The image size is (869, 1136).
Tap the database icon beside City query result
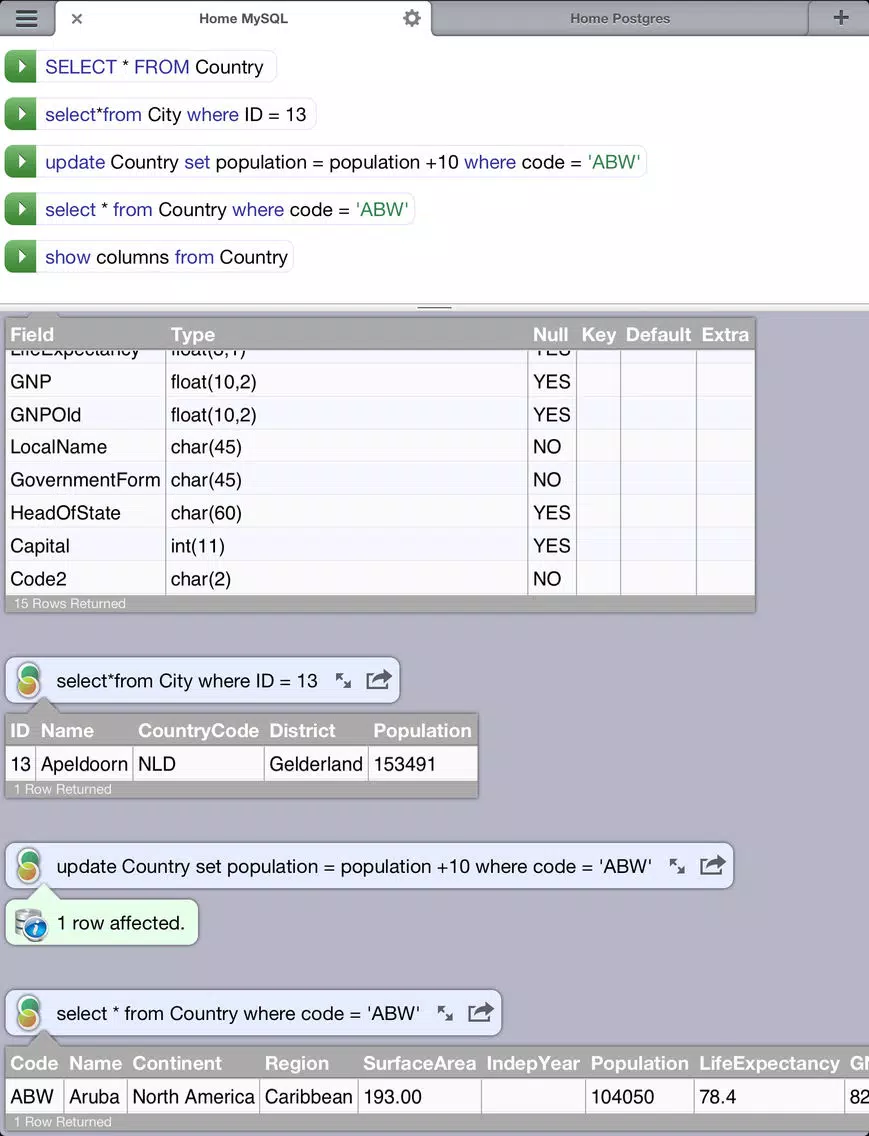point(29,680)
